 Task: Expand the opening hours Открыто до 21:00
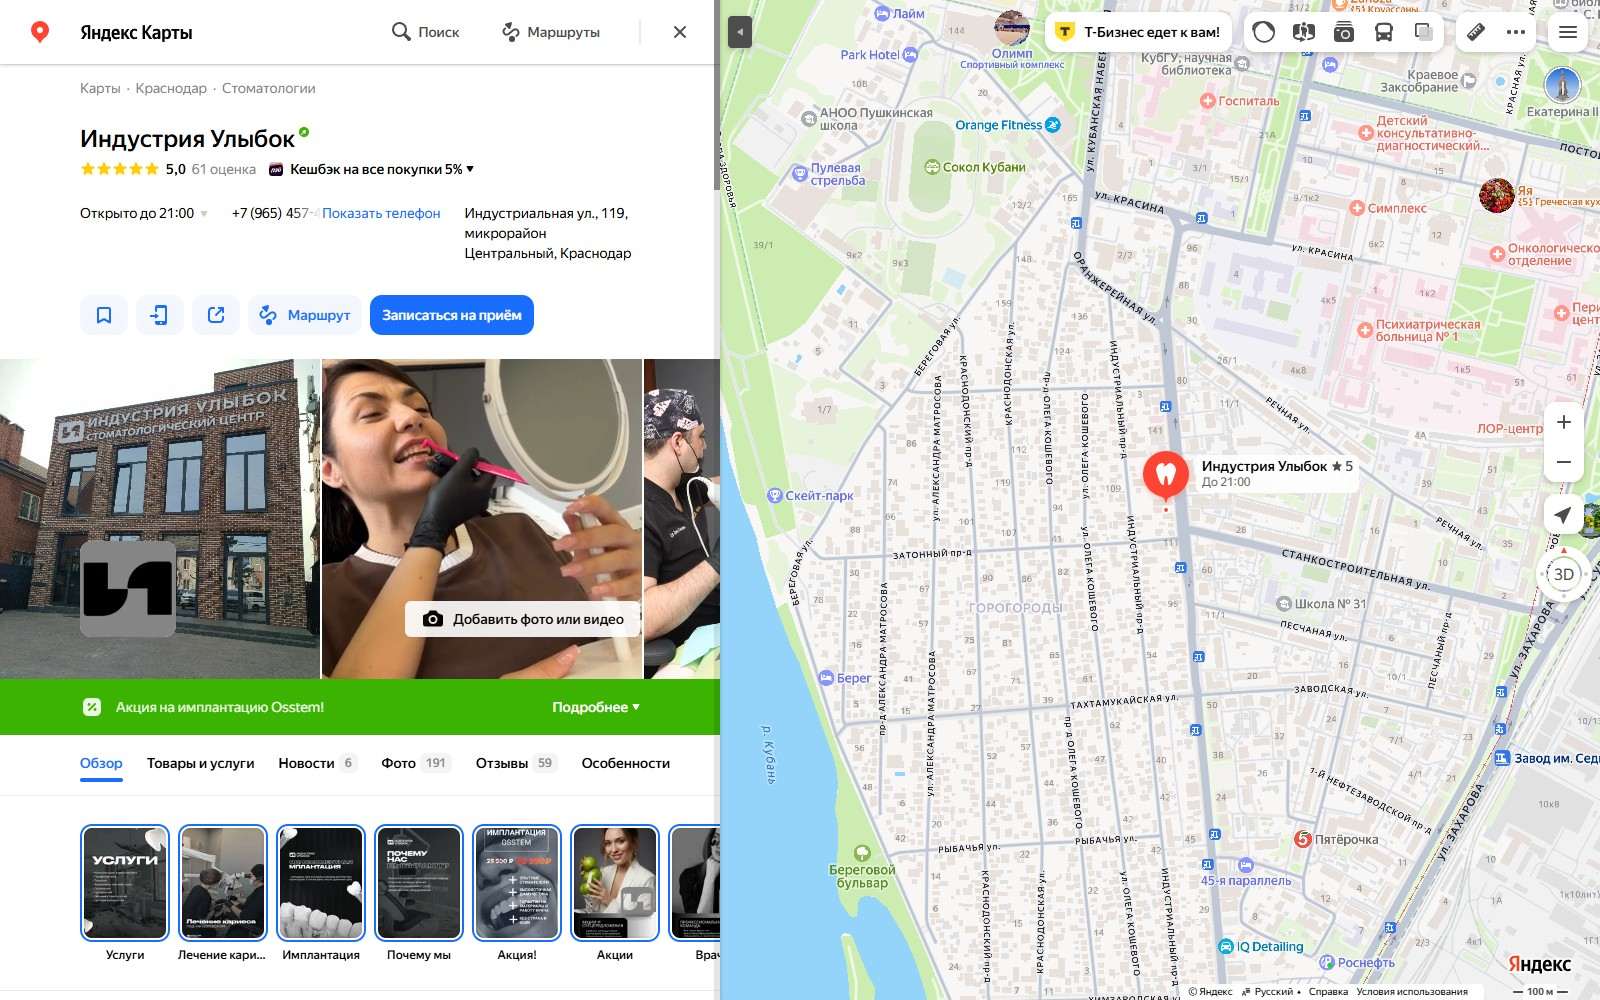[144, 213]
